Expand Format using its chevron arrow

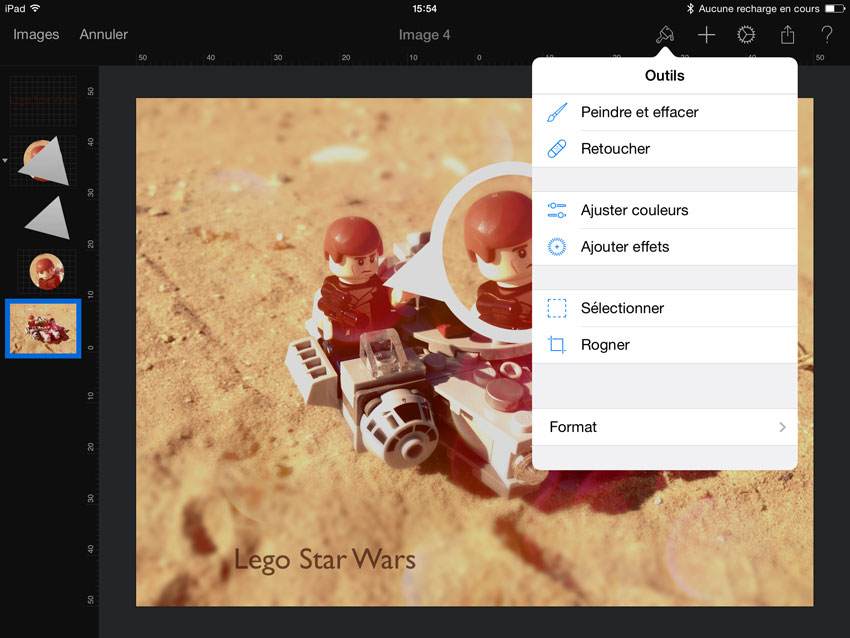pos(782,427)
